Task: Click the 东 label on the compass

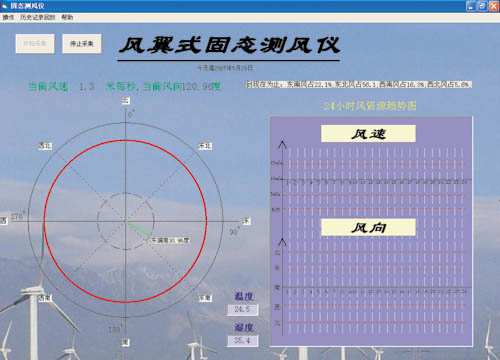Action: [246, 221]
